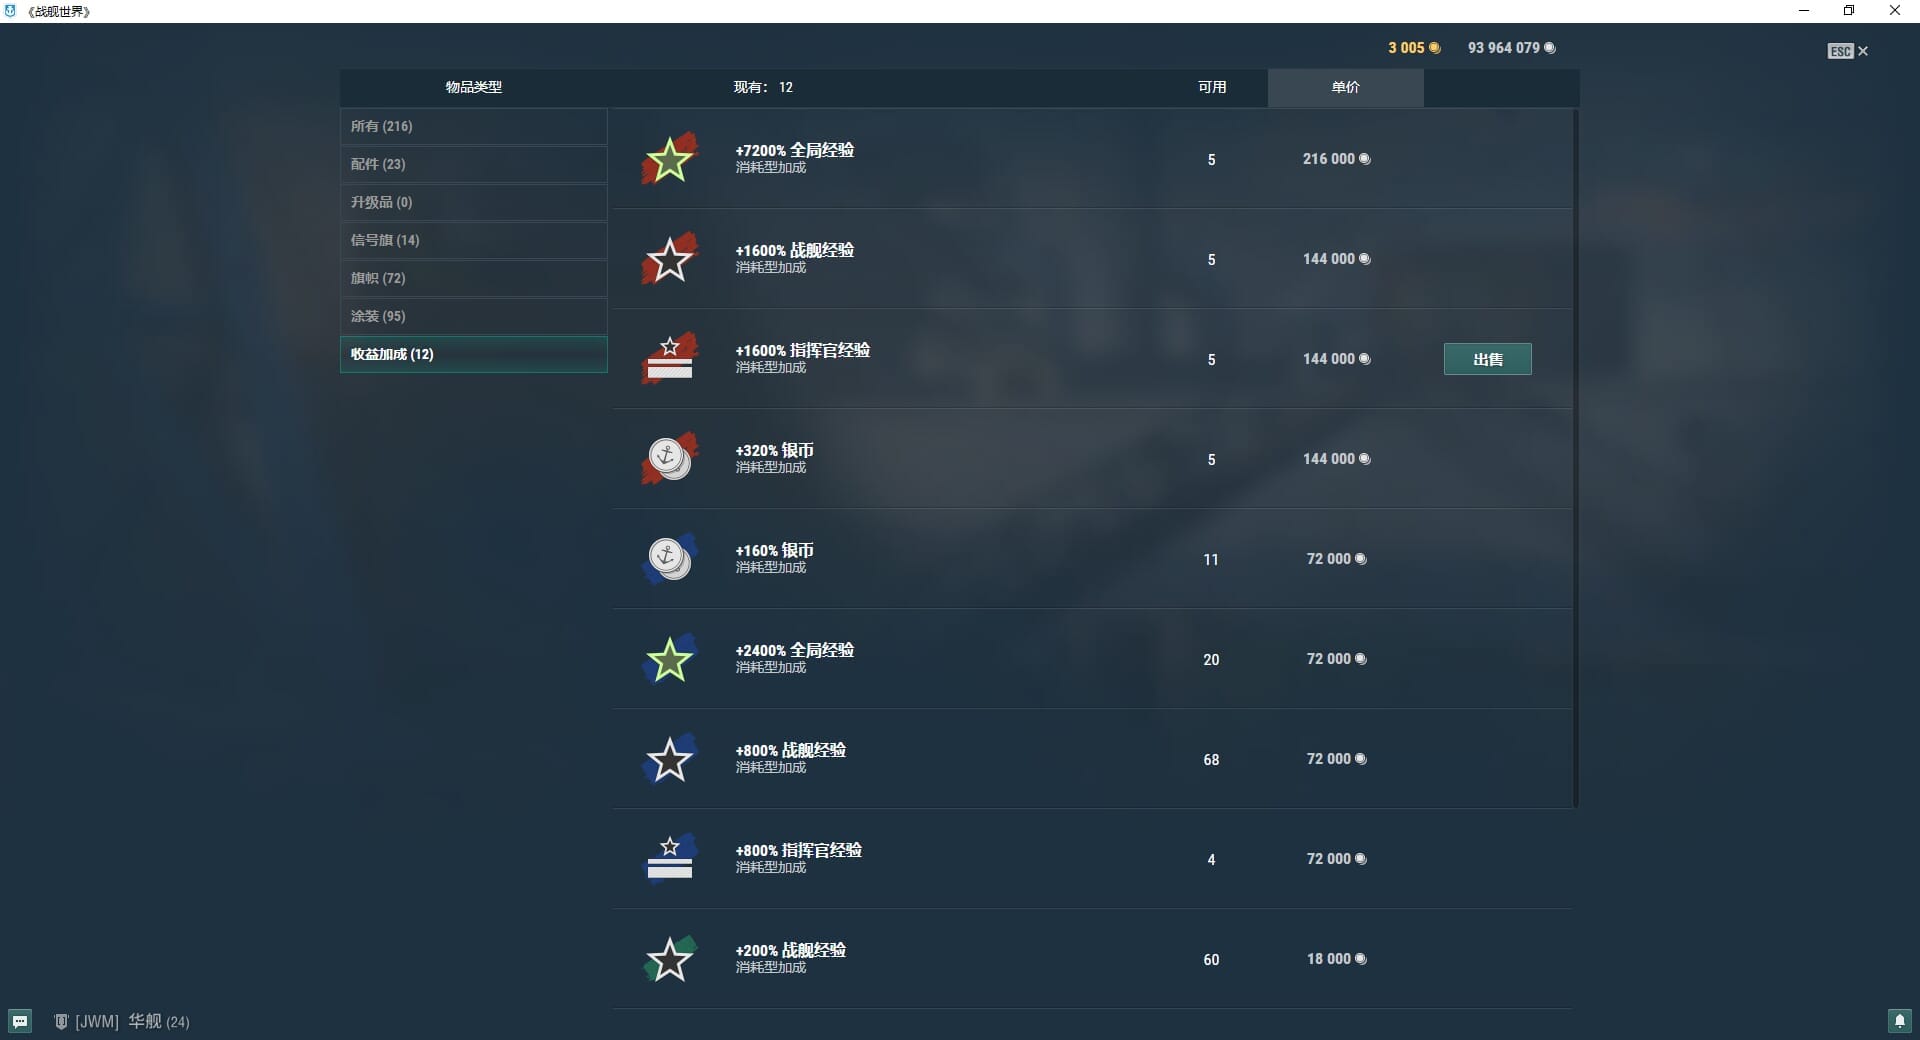Open the 信号旗 (14) category
This screenshot has height=1040, width=1920.
tap(473, 240)
